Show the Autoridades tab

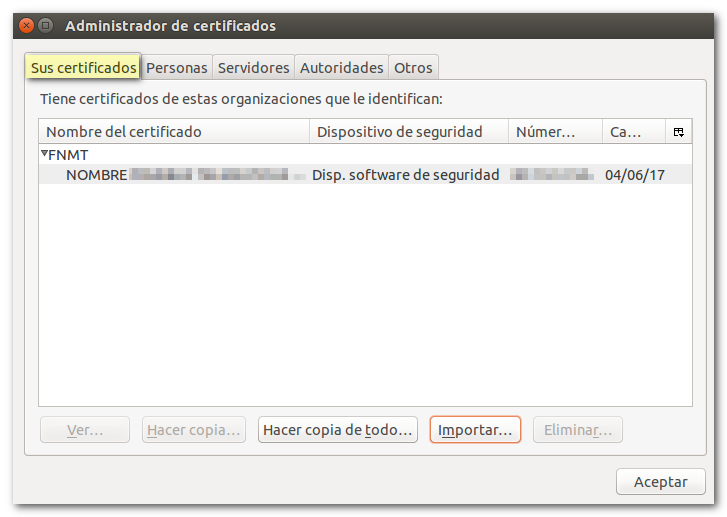point(341,68)
